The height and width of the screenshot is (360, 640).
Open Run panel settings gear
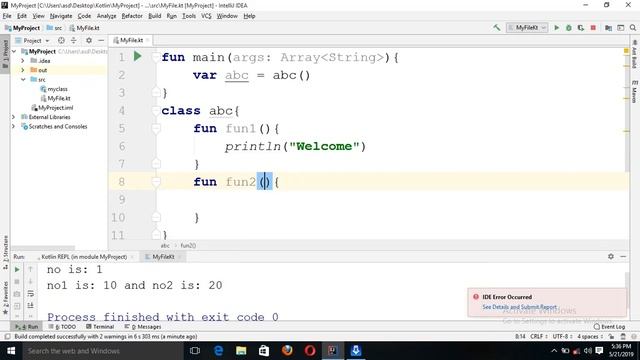(x=611, y=256)
